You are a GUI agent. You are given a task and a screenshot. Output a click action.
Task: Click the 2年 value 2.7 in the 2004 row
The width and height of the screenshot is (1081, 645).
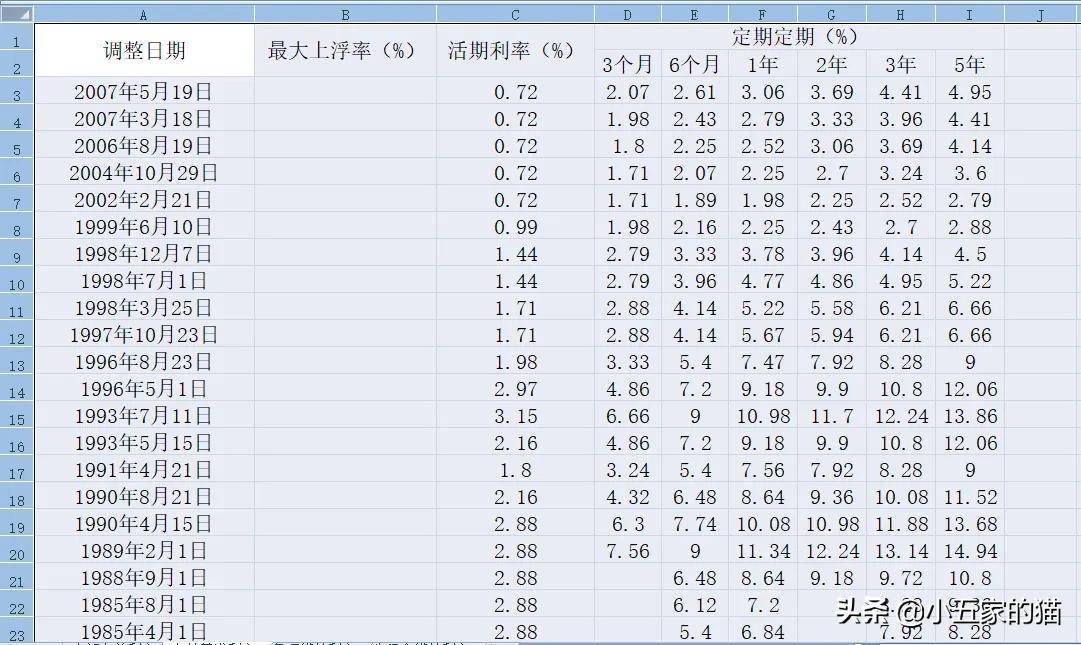[x=831, y=172]
